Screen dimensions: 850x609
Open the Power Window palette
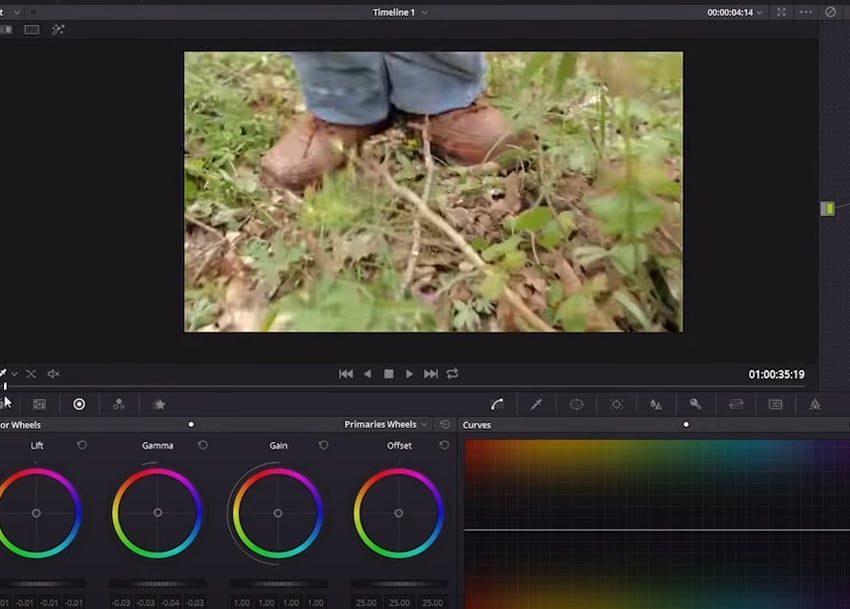pyautogui.click(x=577, y=404)
